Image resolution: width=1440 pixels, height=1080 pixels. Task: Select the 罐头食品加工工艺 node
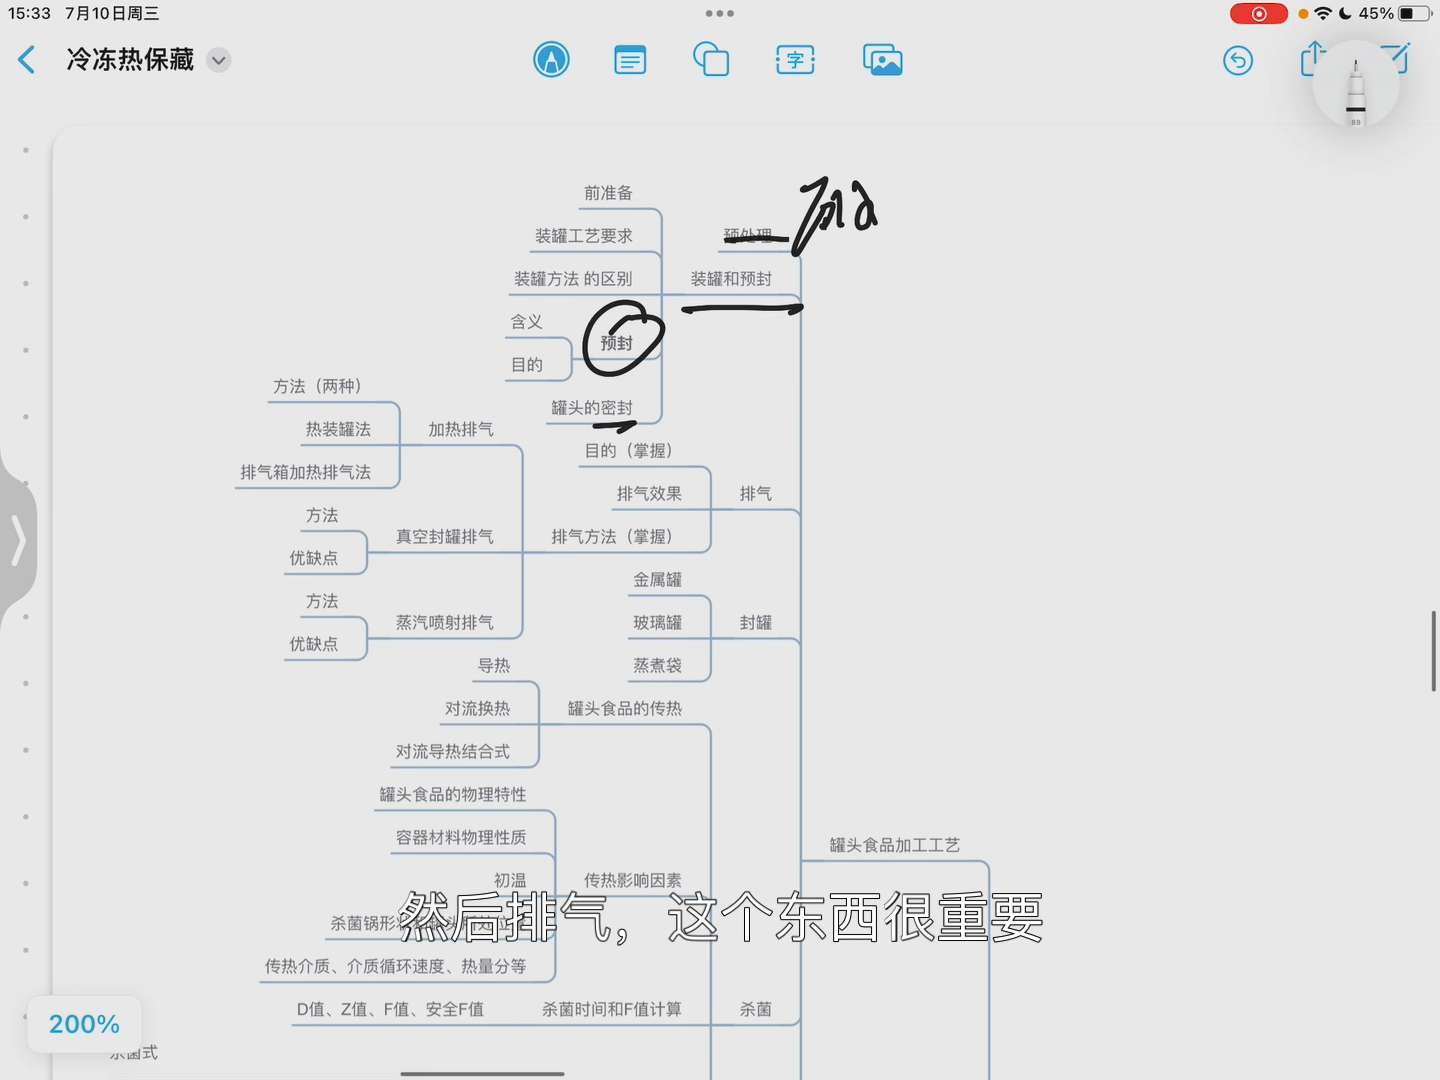(x=895, y=846)
